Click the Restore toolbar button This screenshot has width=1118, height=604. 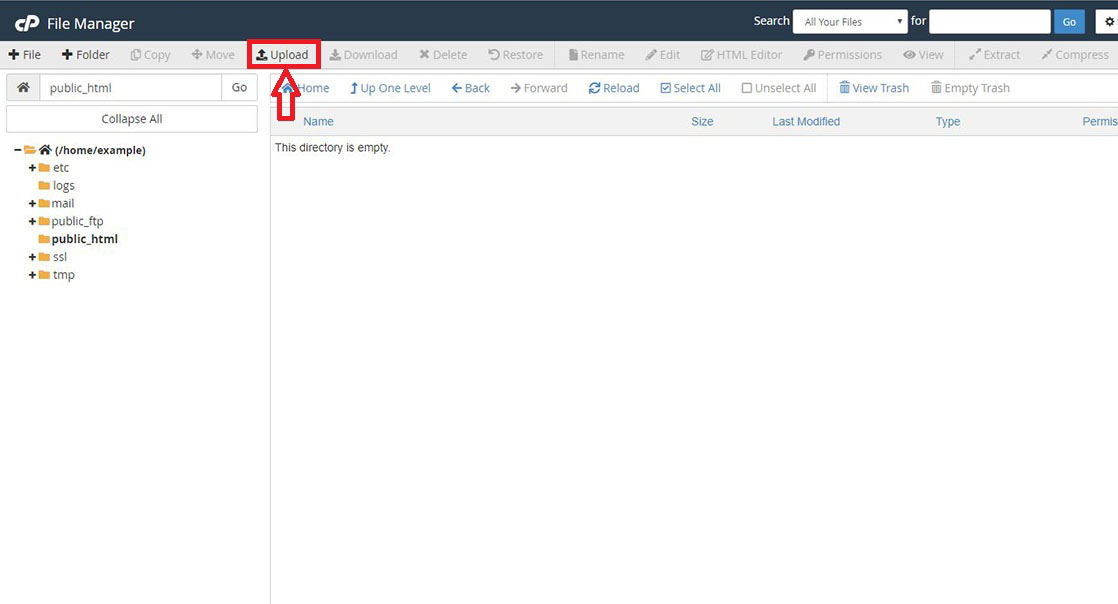(x=516, y=55)
